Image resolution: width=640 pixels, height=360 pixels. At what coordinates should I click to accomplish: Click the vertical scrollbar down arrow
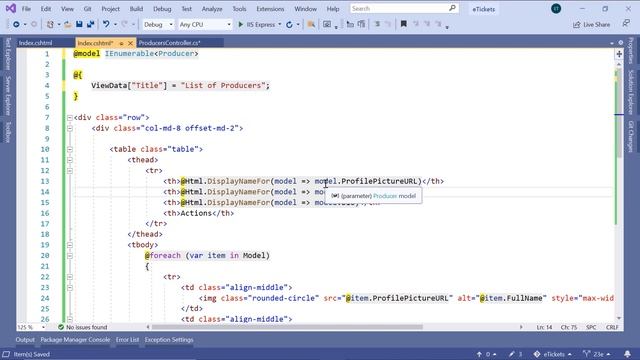coord(619,318)
